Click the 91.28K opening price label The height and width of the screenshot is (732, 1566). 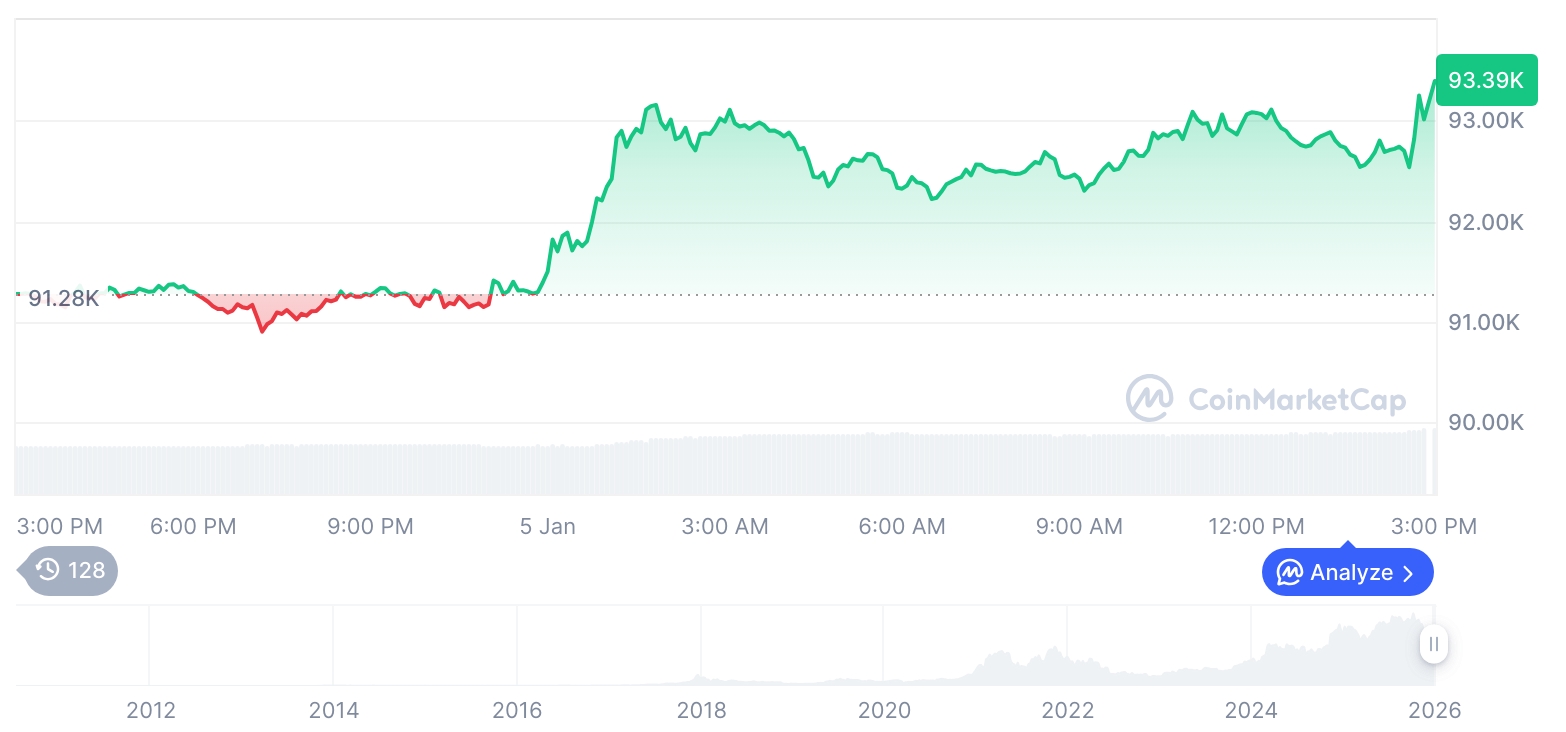coord(63,298)
